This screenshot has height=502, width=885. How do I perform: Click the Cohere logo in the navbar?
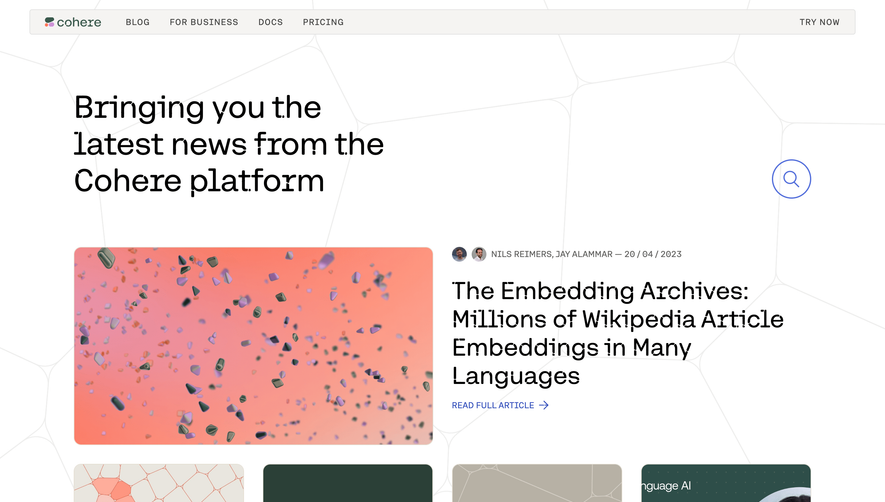pyautogui.click(x=73, y=22)
